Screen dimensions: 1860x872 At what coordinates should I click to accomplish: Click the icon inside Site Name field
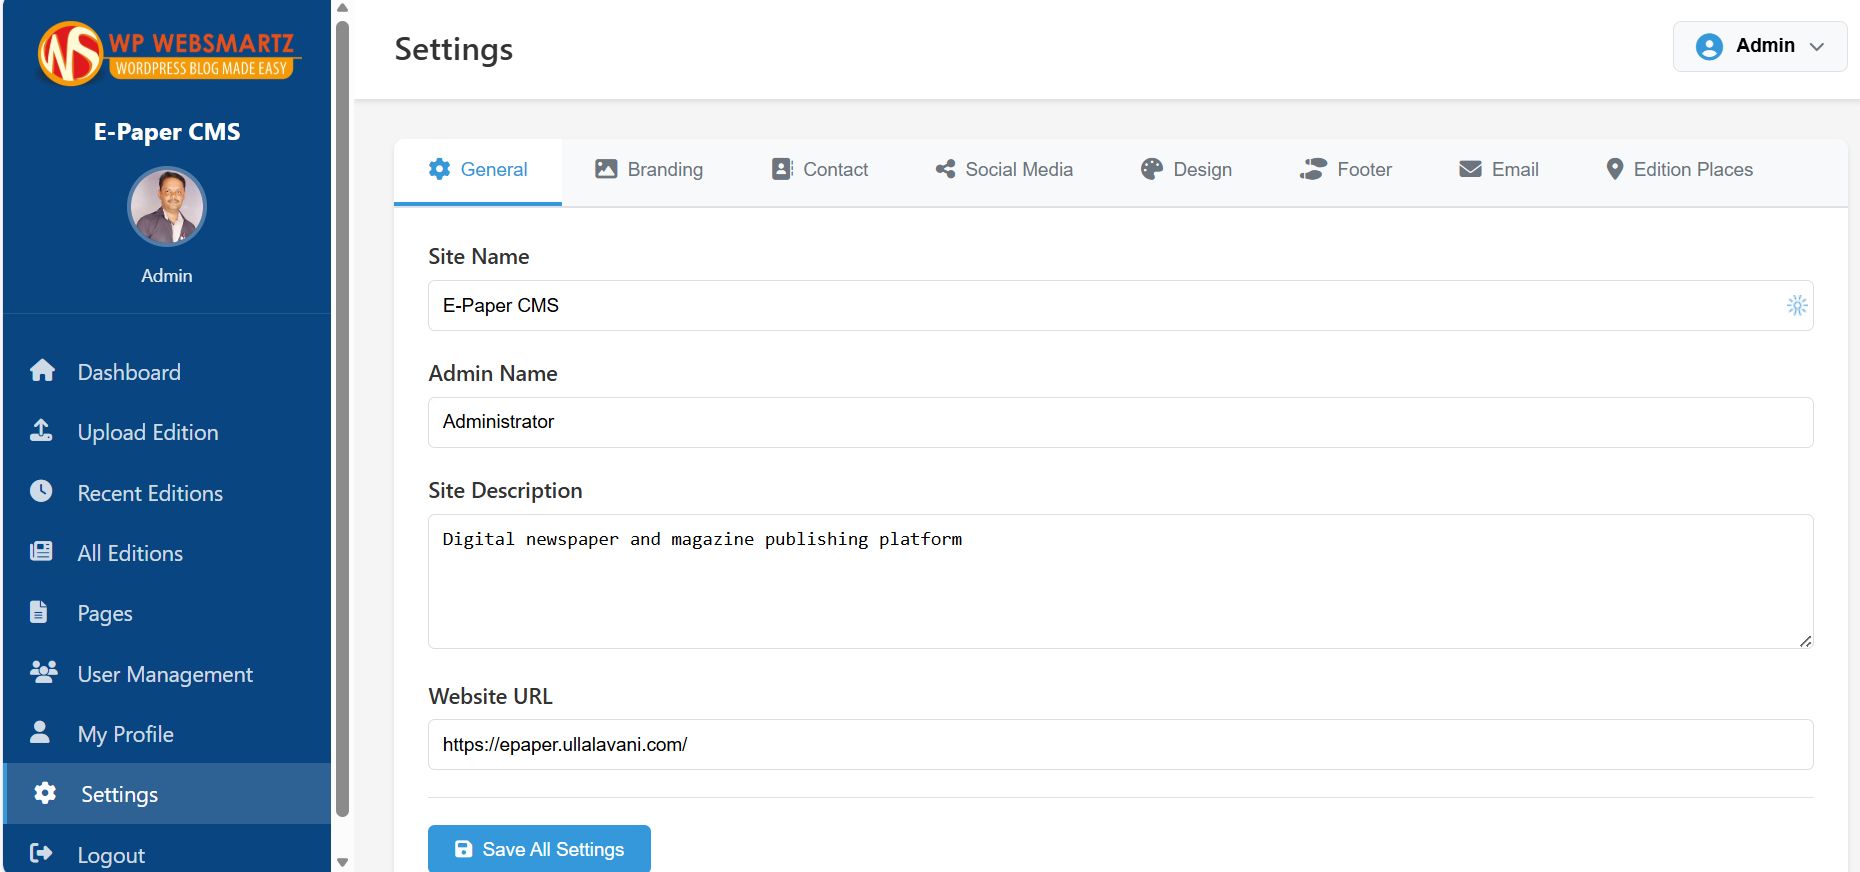1796,305
